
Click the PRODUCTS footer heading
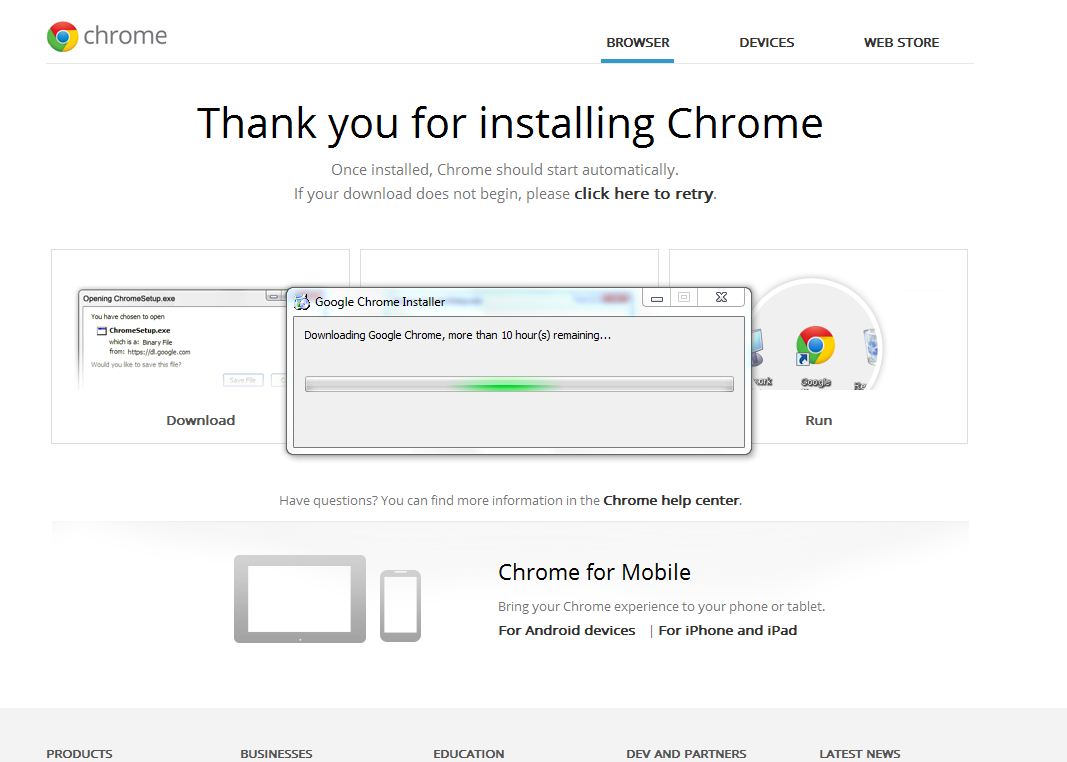click(80, 754)
